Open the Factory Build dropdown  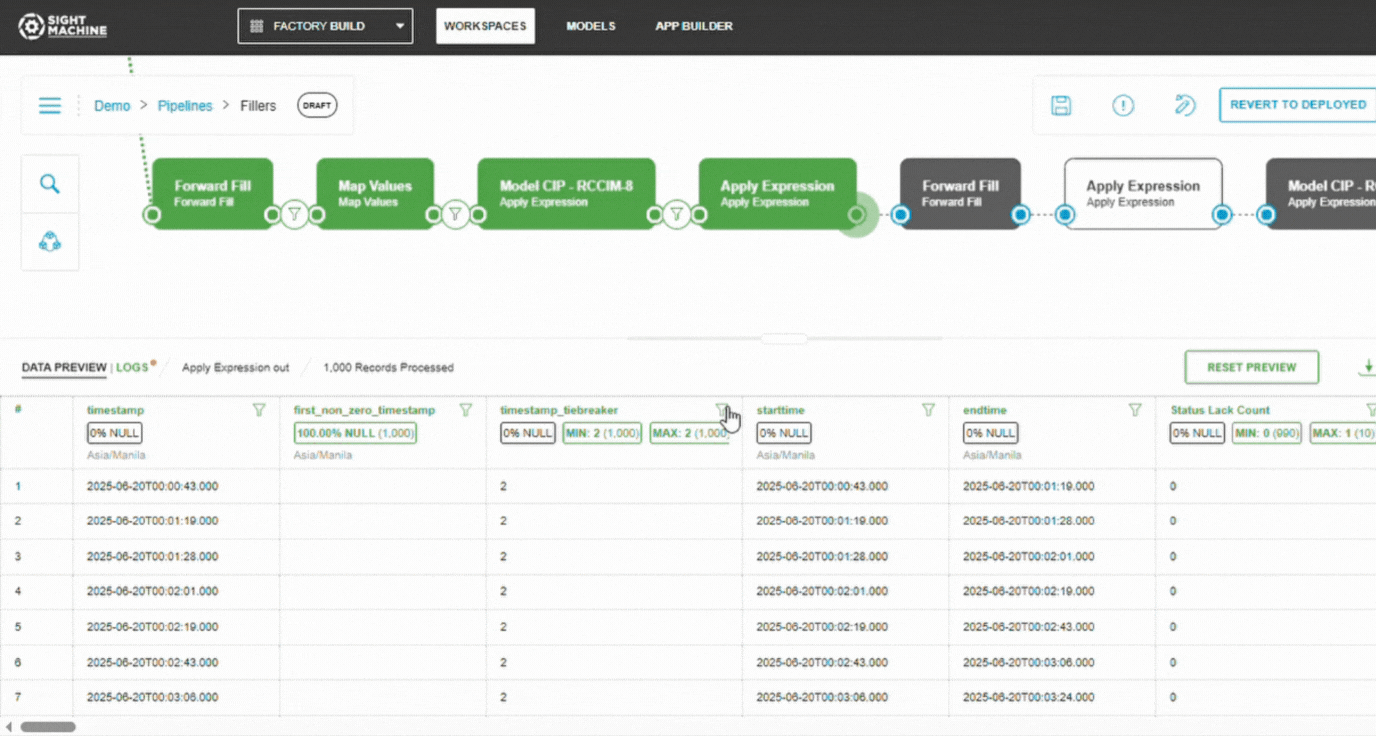tap(325, 26)
